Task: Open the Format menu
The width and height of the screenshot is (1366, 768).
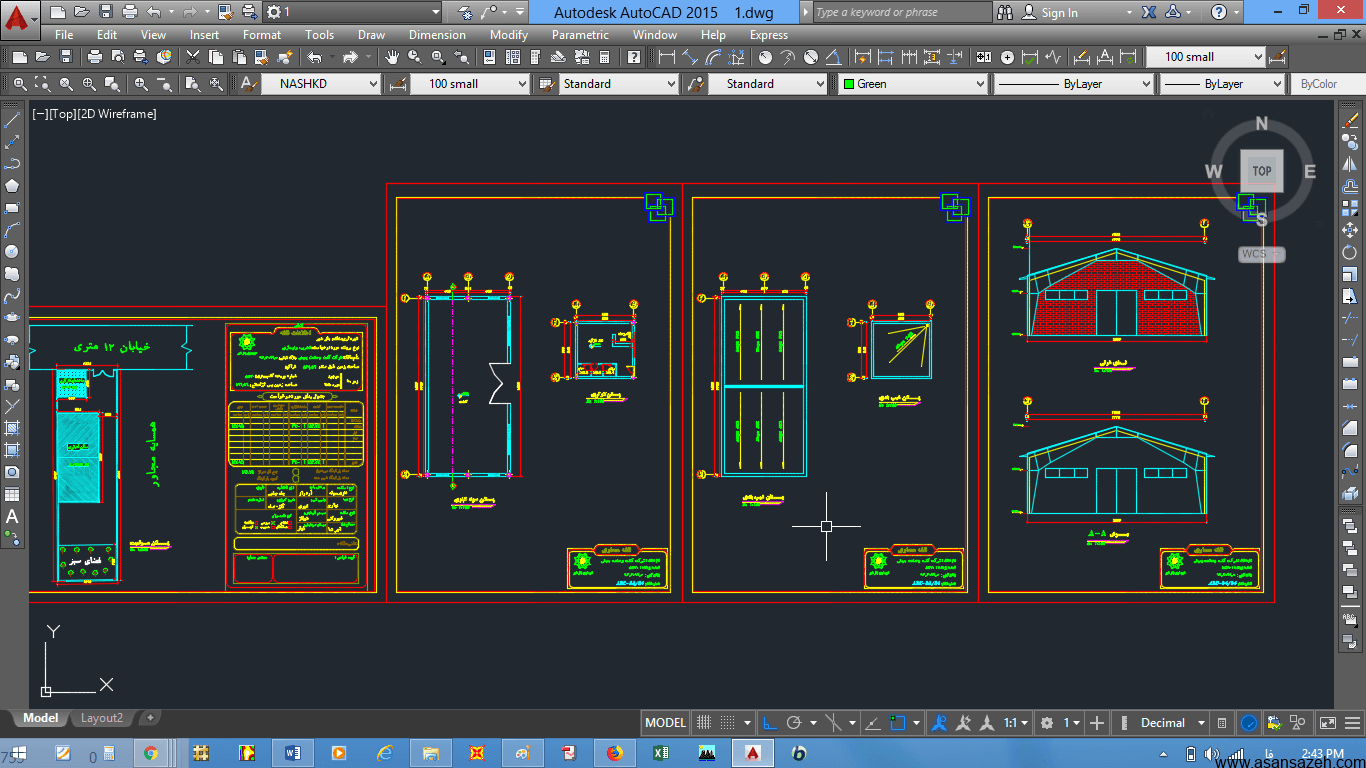Action: pyautogui.click(x=262, y=35)
